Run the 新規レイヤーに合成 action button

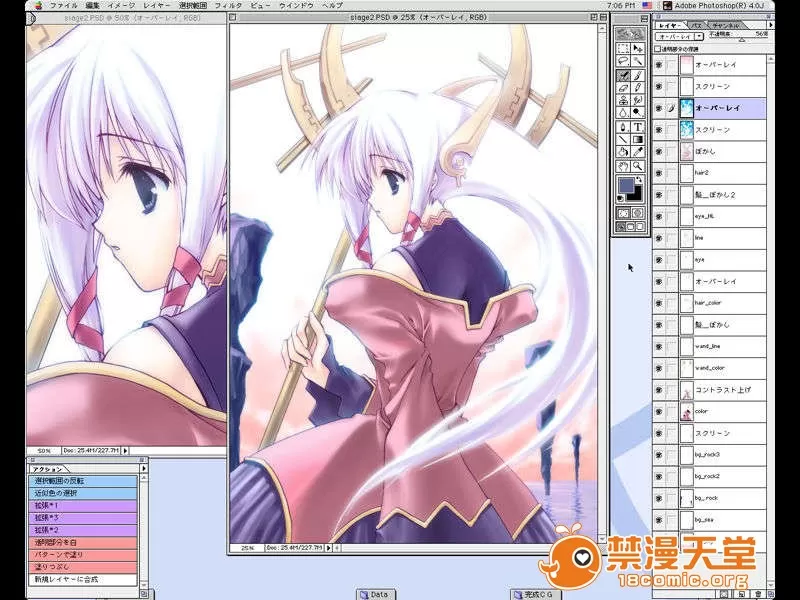(82, 579)
